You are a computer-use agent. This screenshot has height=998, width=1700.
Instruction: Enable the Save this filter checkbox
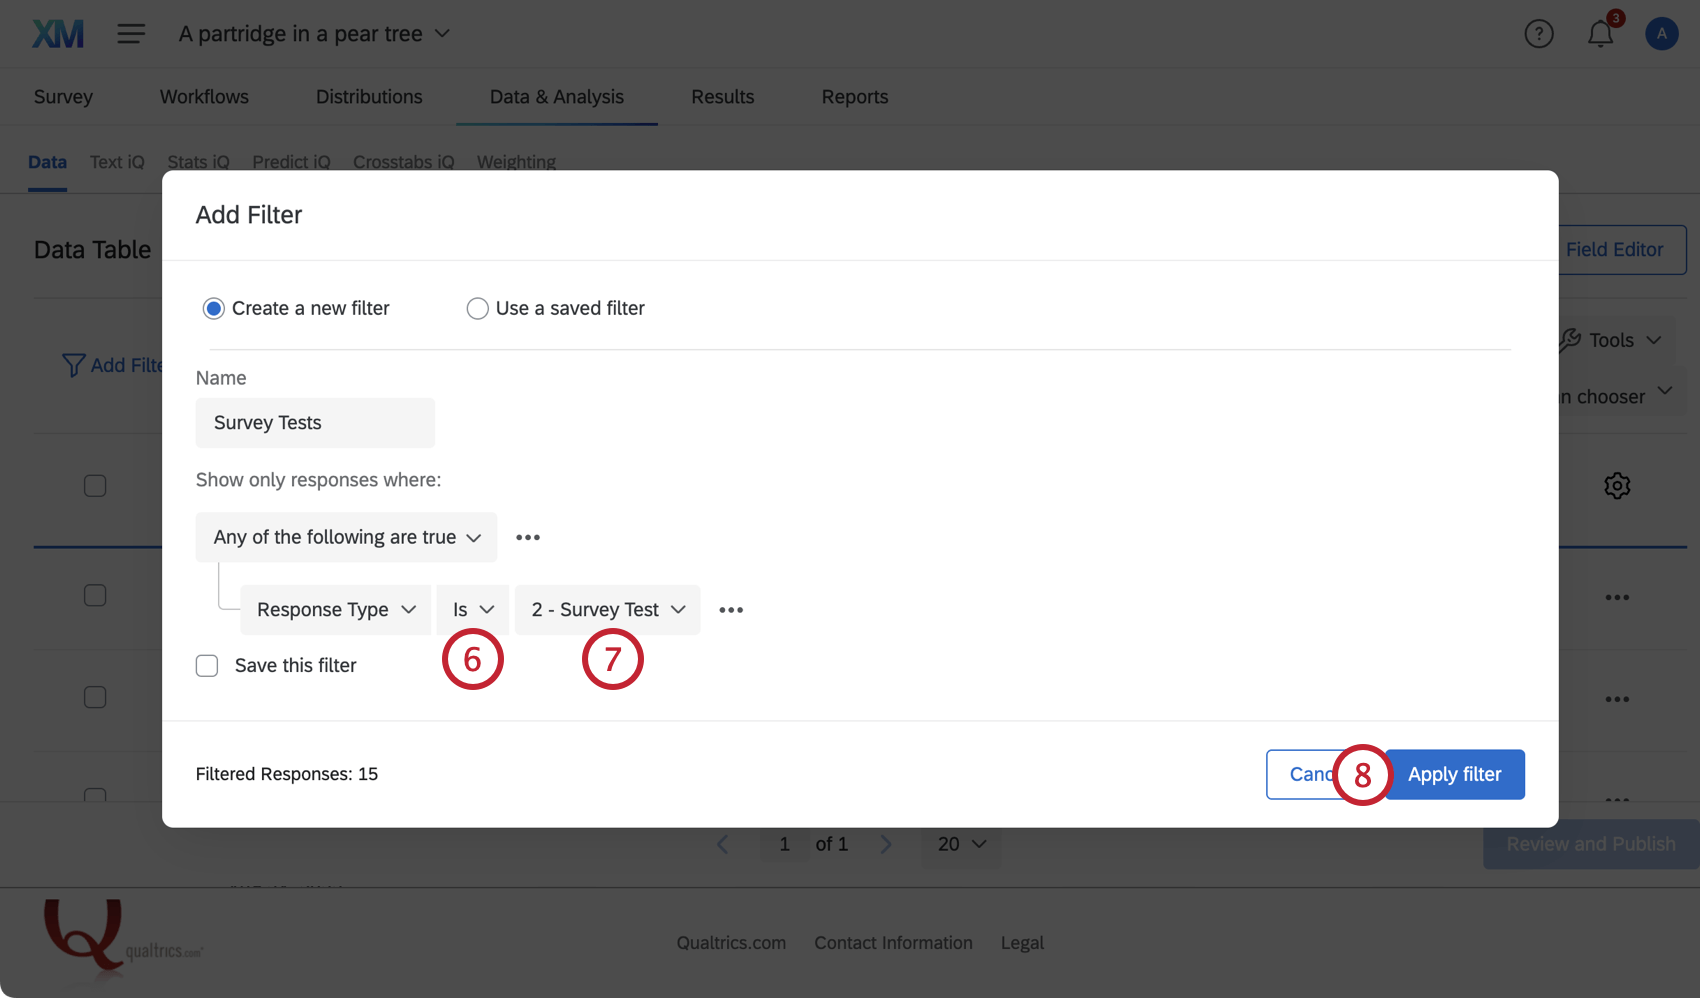[207, 665]
